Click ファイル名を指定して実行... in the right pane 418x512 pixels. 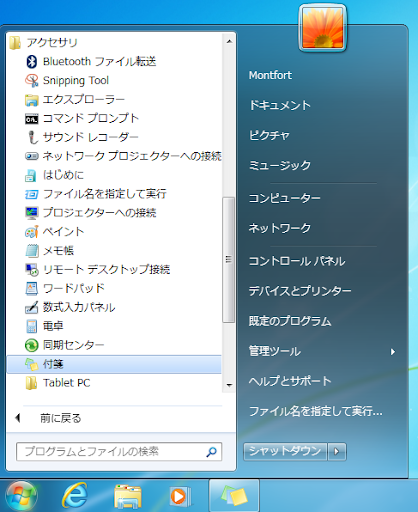click(x=316, y=411)
